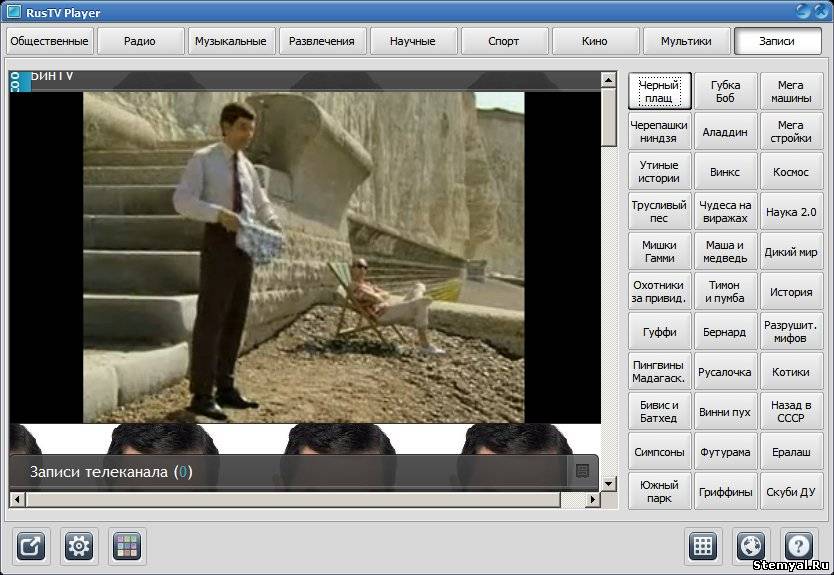Image resolution: width=834 pixels, height=575 pixels.
Task: Play Винни пух channel
Action: click(725, 412)
